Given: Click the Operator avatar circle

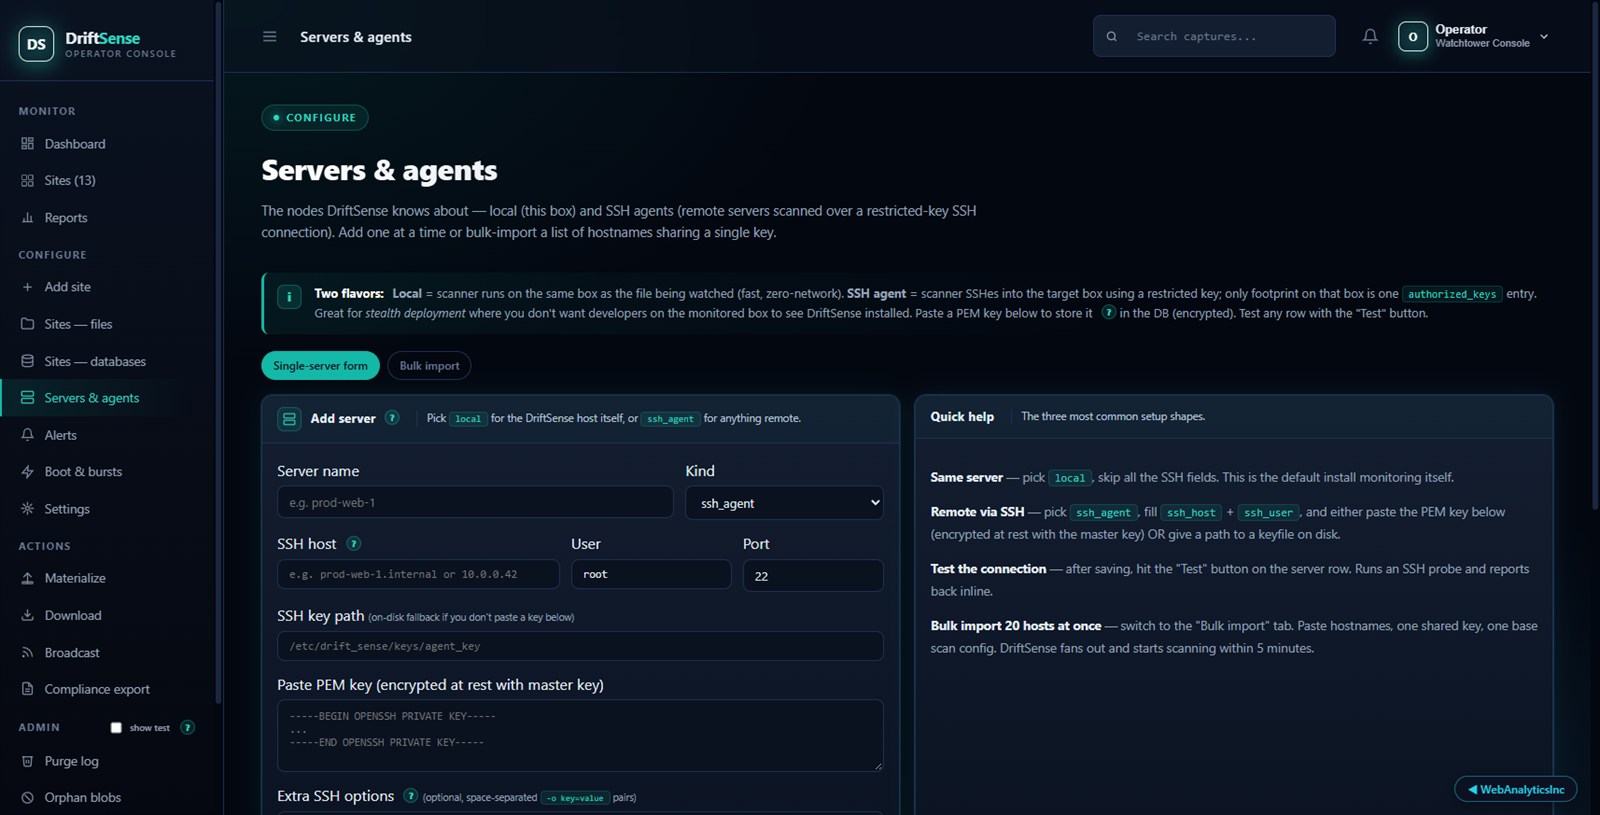Looking at the screenshot, I should 1412,36.
